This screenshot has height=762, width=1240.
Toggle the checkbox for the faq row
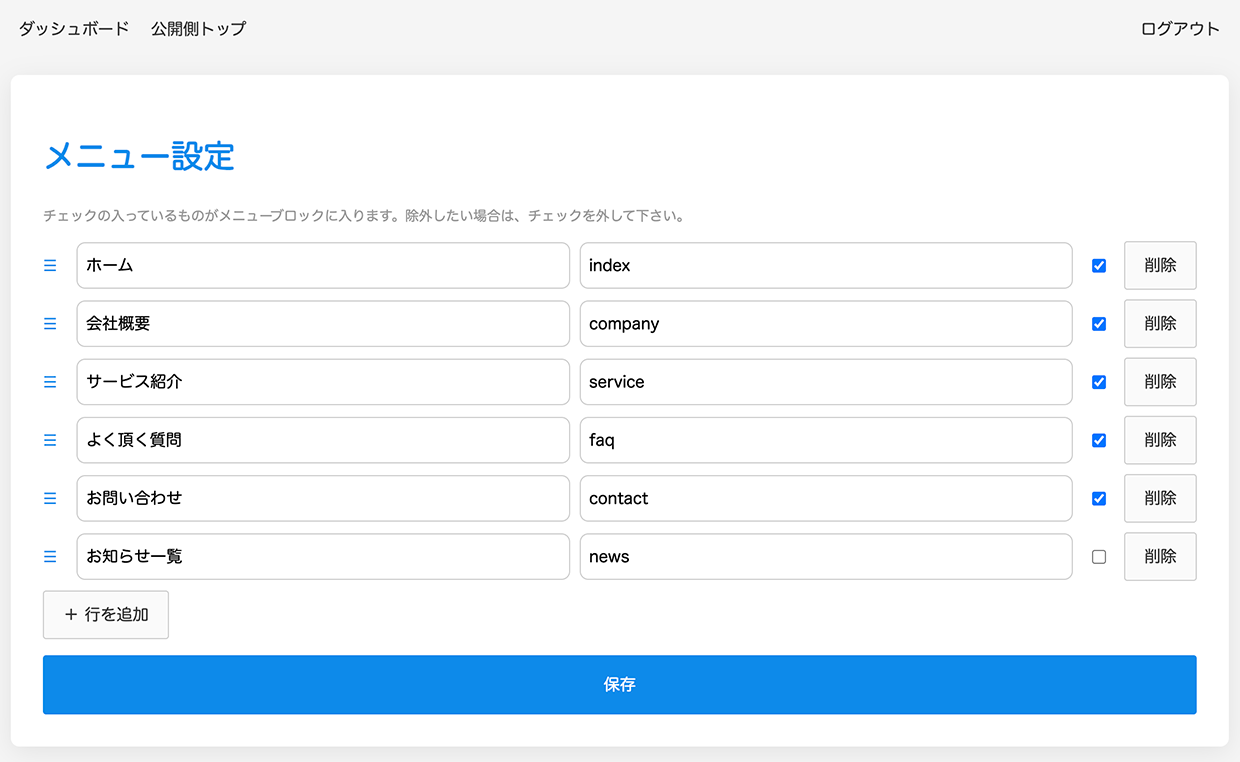click(x=1099, y=440)
